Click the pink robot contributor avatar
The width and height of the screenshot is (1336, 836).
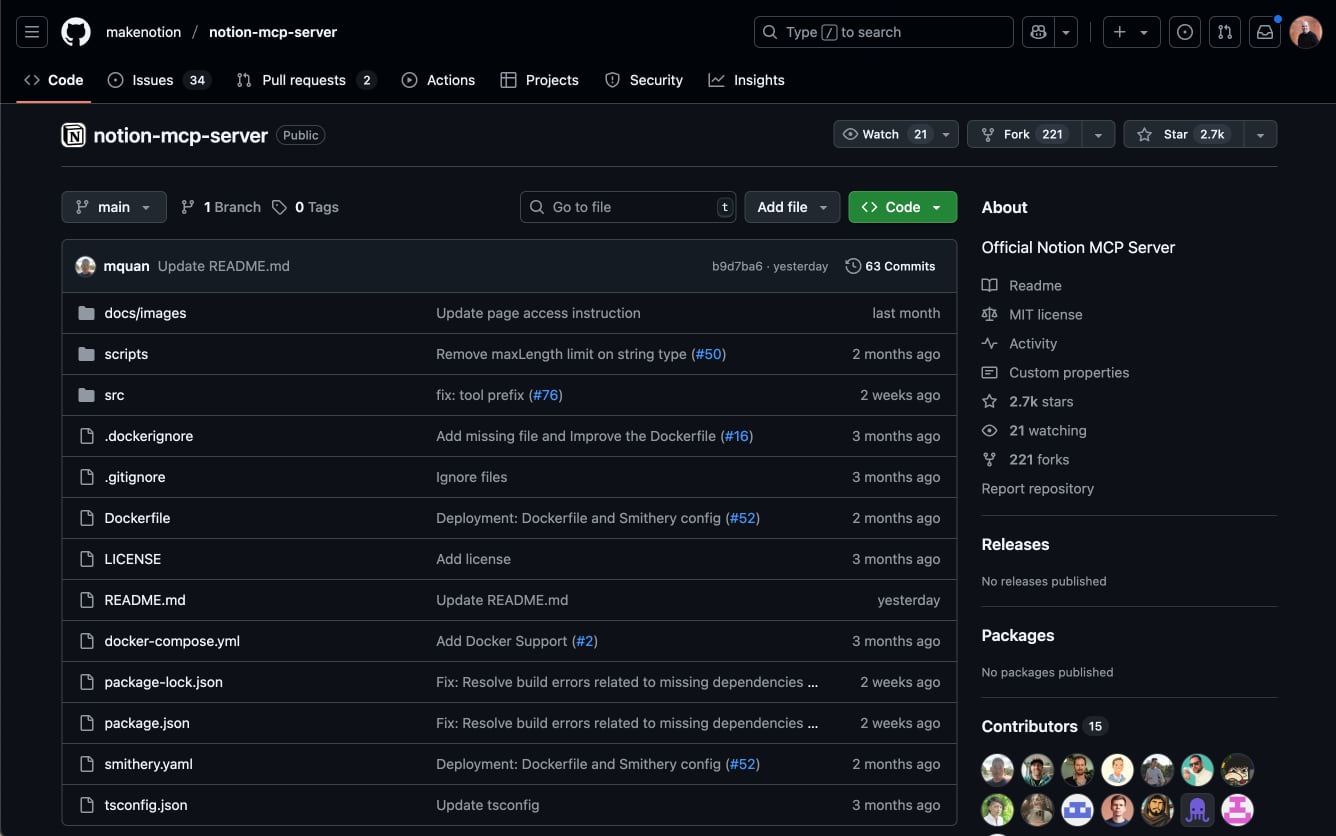[x=1237, y=809]
